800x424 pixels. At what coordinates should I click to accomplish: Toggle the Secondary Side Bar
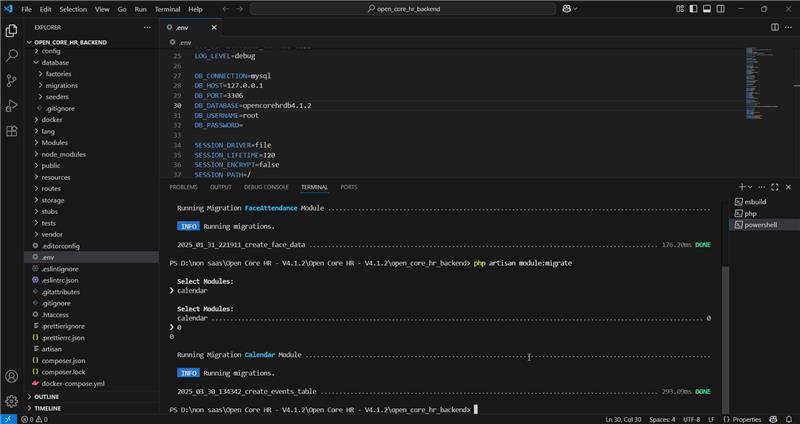(720, 9)
